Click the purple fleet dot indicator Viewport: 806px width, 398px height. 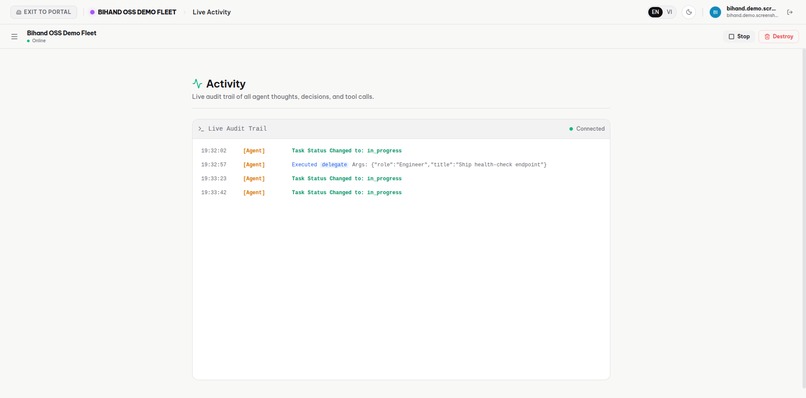[x=92, y=12]
